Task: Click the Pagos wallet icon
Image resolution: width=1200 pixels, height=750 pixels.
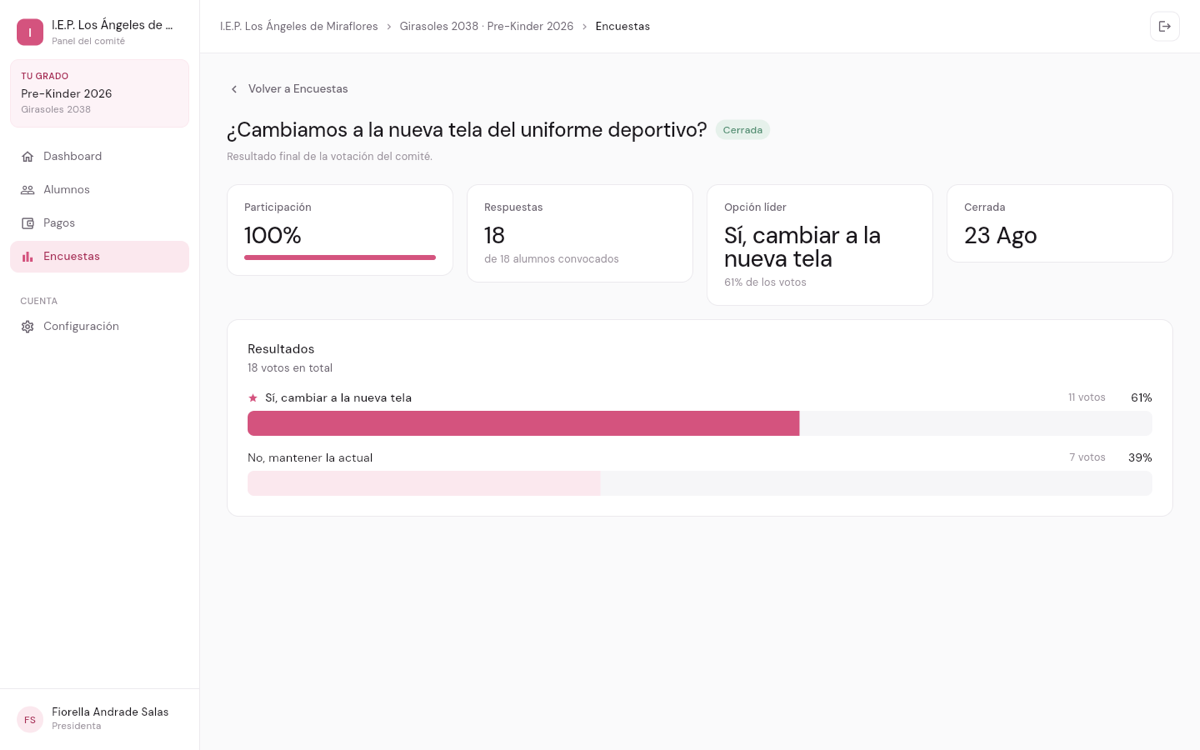Action: pos(28,223)
